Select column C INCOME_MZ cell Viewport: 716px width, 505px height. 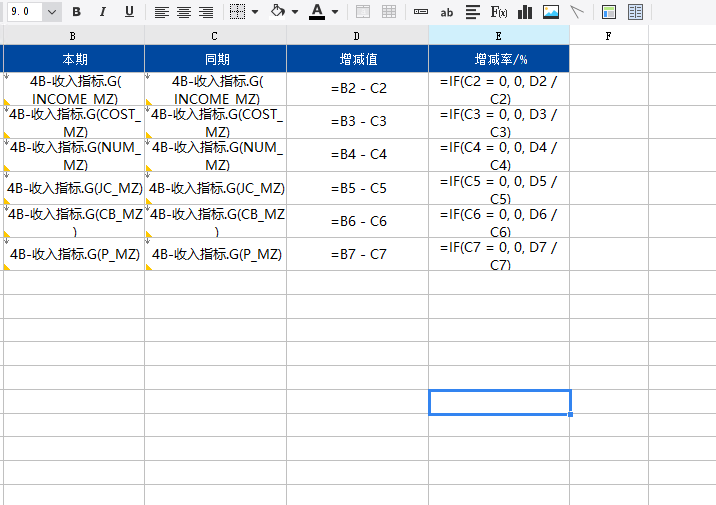pyautogui.click(x=216, y=89)
